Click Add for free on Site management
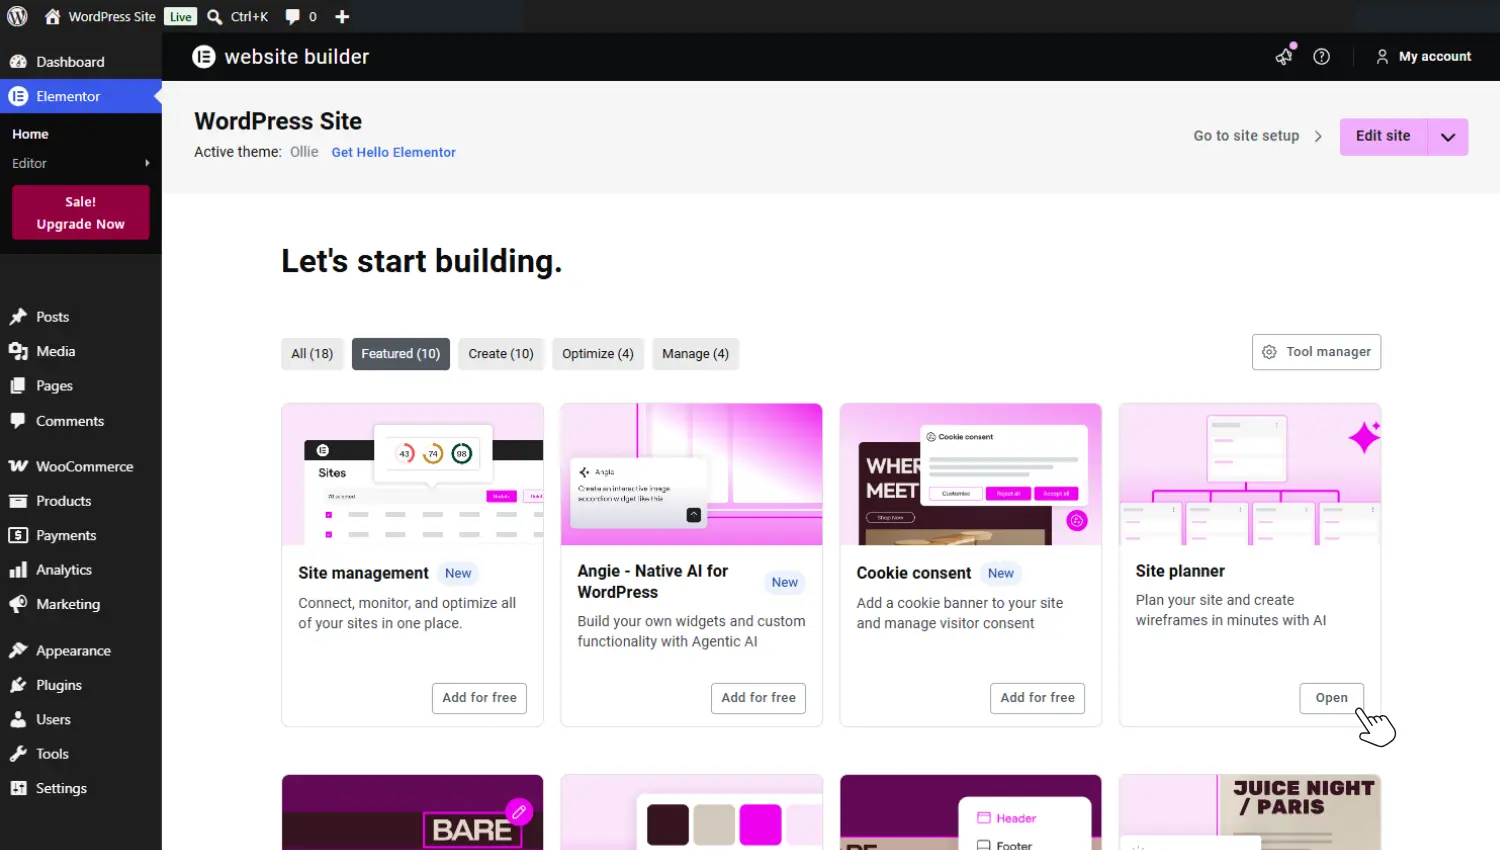Viewport: 1500px width, 850px height. click(480, 698)
